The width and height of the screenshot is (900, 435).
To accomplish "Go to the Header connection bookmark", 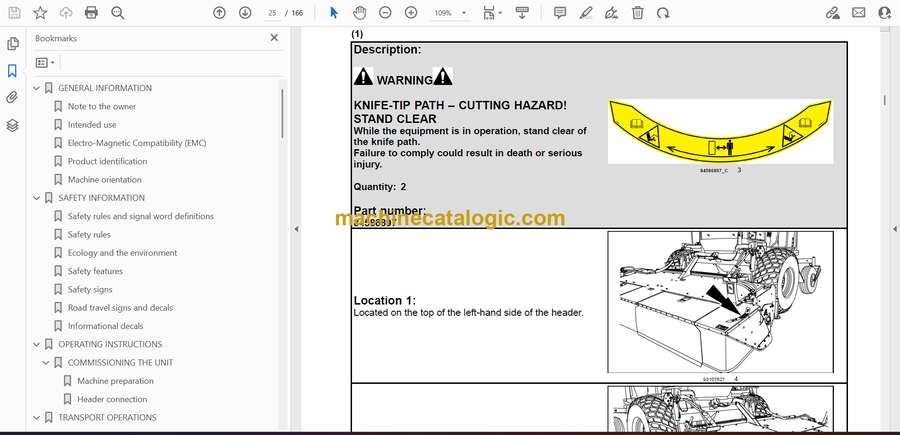I will point(112,399).
